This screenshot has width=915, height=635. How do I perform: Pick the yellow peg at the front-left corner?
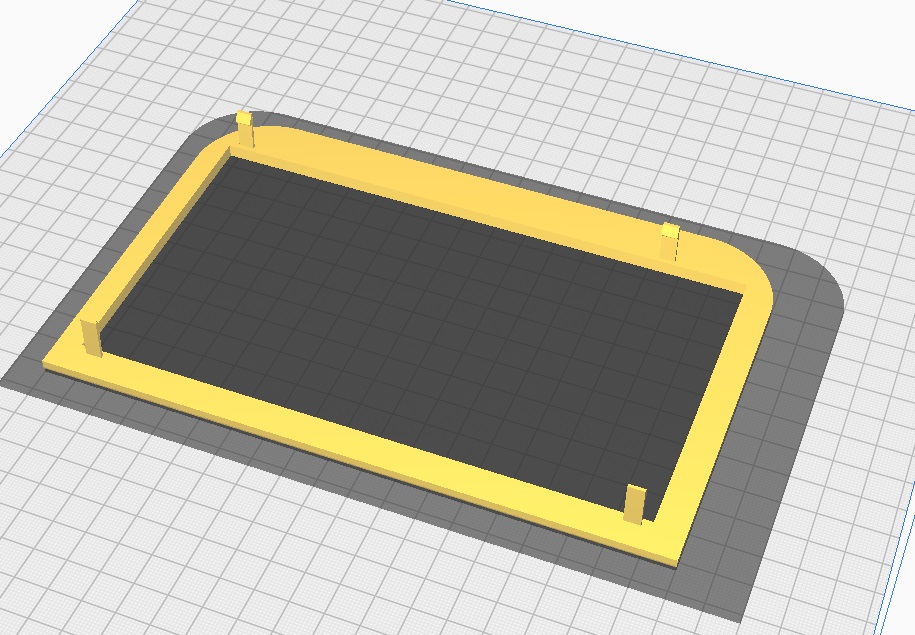pyautogui.click(x=91, y=337)
